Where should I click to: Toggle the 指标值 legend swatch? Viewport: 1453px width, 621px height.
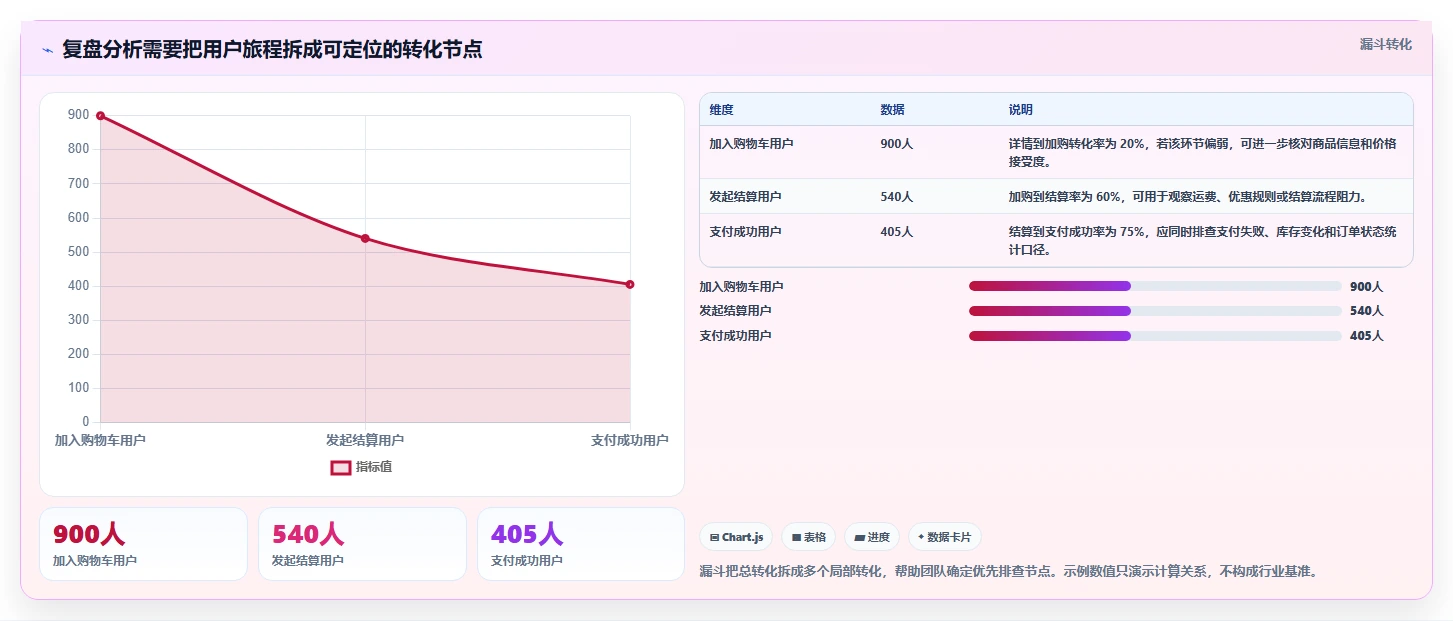[341, 467]
